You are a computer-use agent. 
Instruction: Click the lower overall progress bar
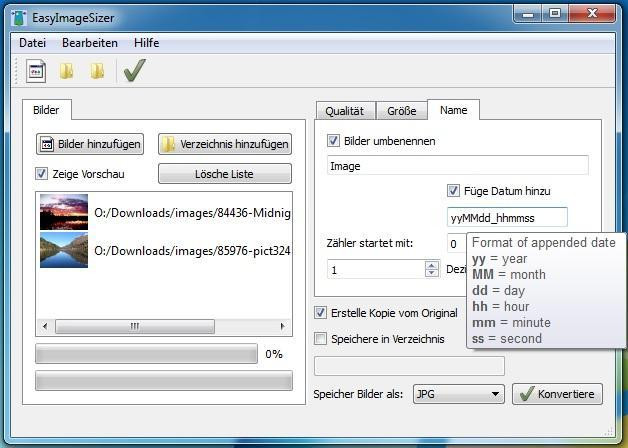(x=164, y=380)
